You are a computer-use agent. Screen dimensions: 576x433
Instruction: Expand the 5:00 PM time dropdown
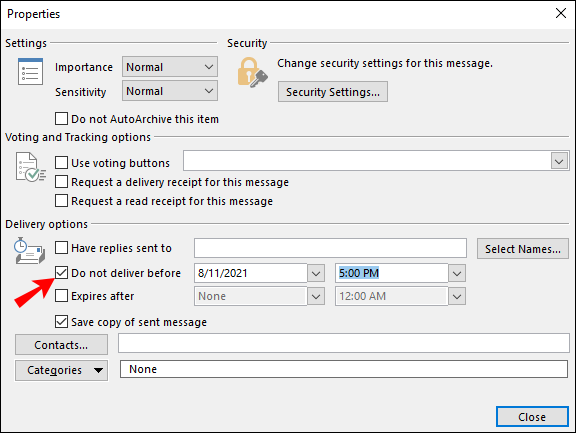457,273
